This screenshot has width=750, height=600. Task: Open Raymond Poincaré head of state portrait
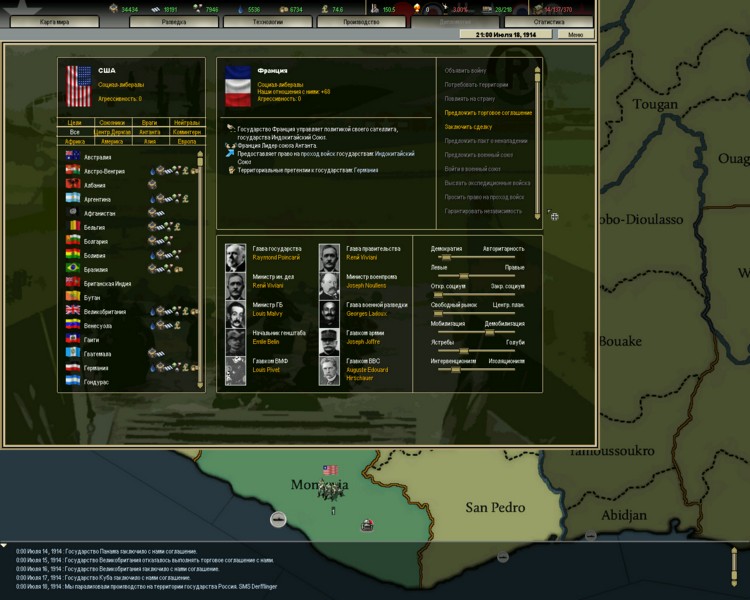[x=235, y=258]
